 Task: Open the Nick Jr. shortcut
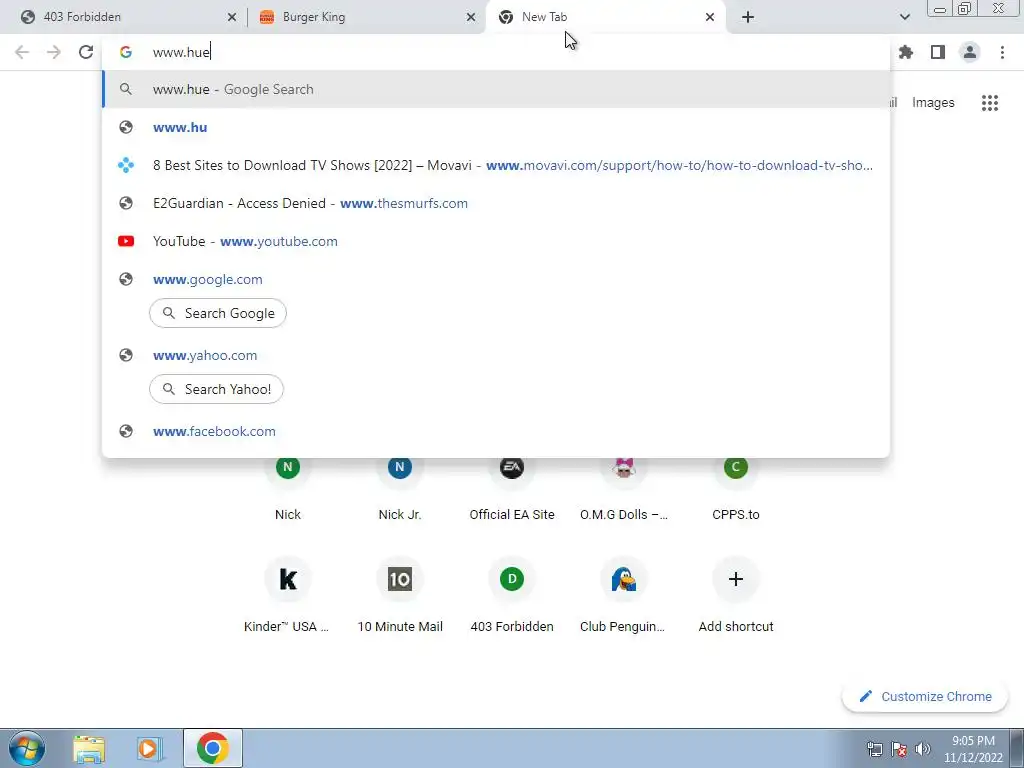(x=400, y=488)
